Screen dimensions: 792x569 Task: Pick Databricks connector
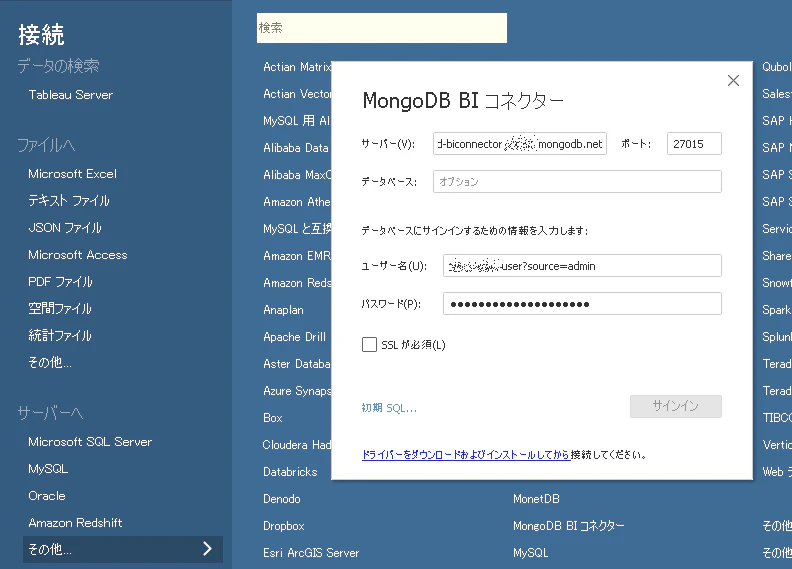tap(290, 472)
